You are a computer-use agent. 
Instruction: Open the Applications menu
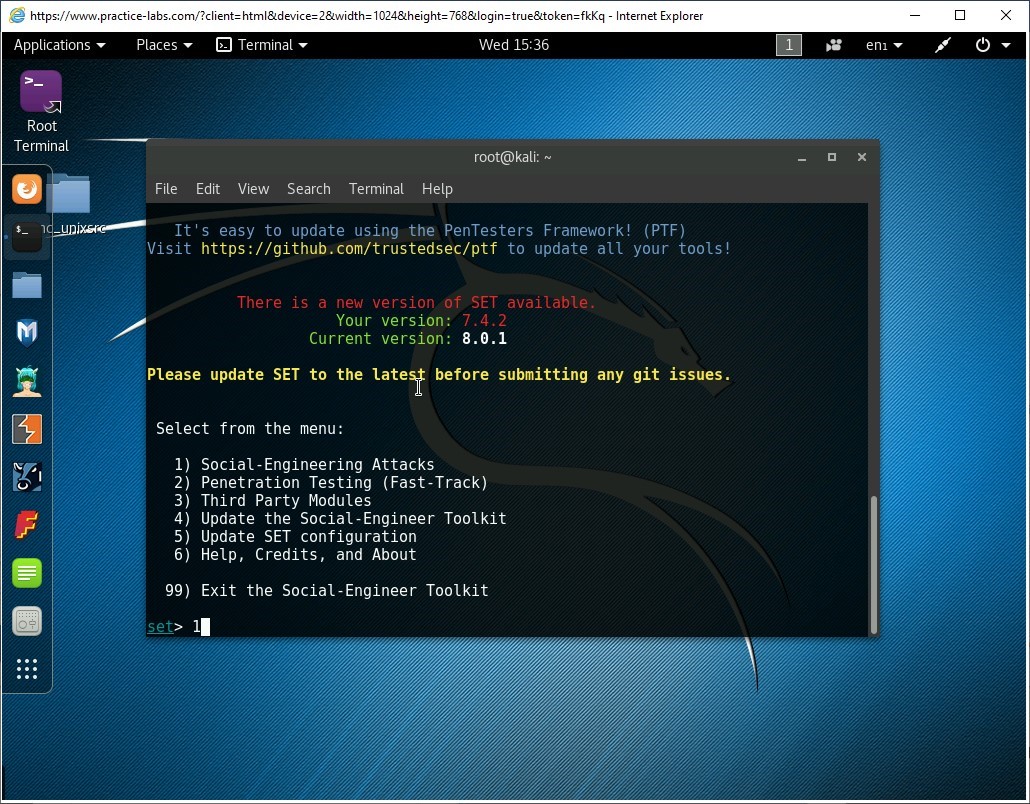coord(59,45)
